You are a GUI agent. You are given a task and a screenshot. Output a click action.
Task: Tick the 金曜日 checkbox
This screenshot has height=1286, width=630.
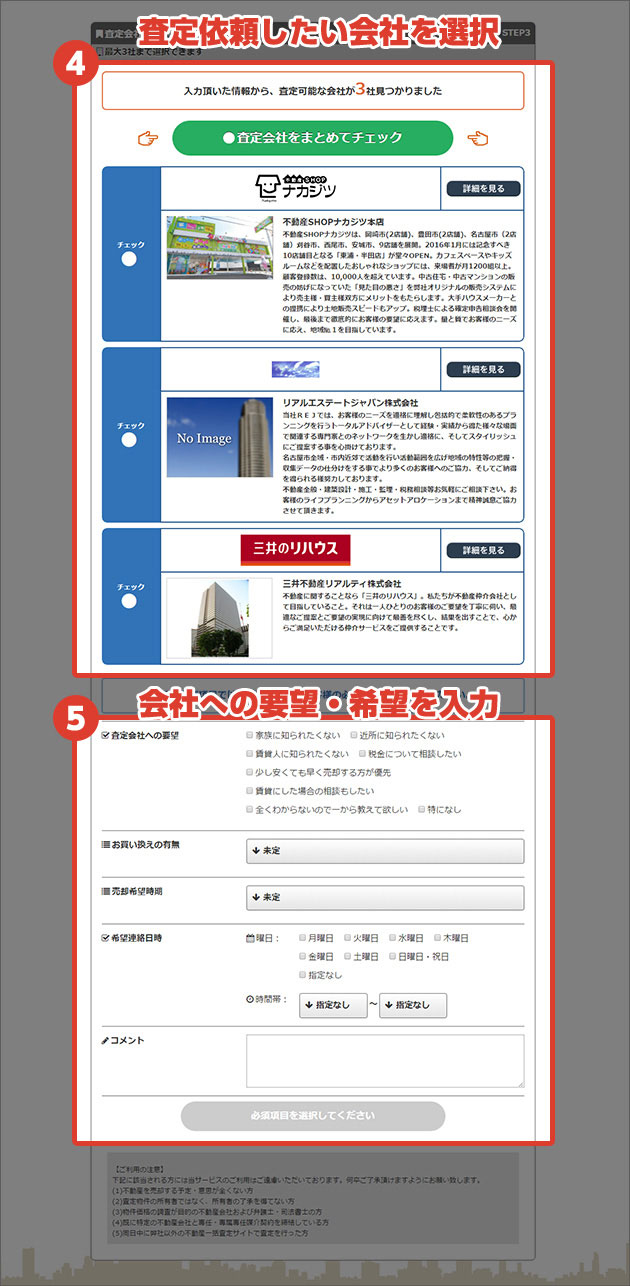point(304,956)
